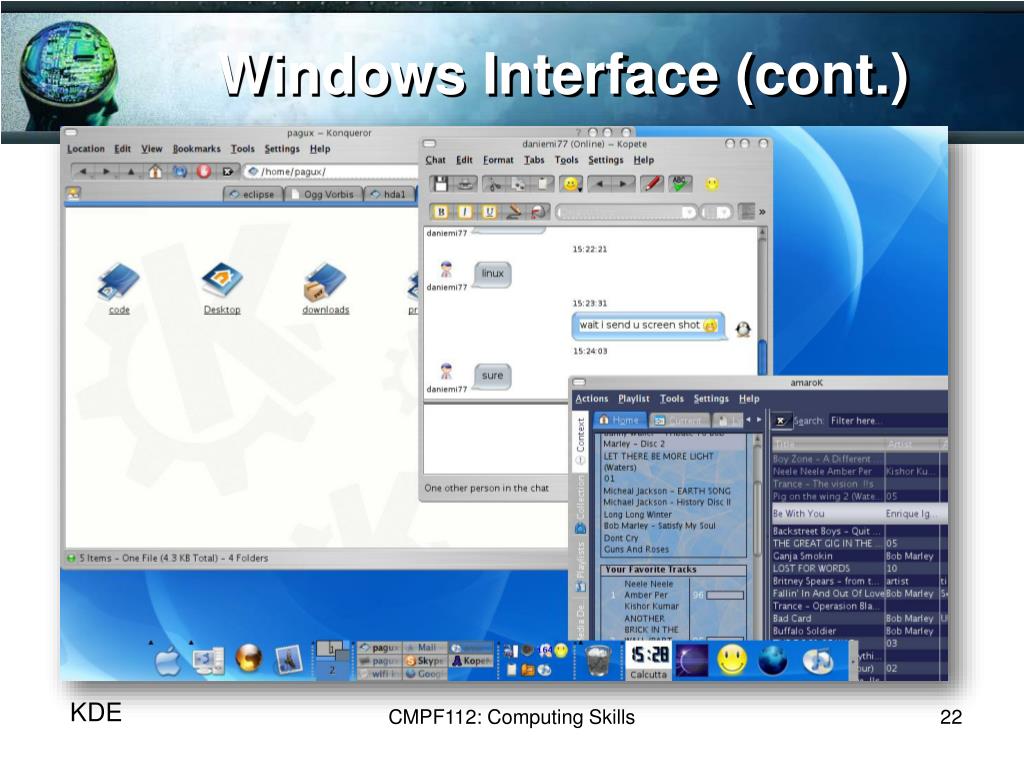Open Home folder via Konqueror house icon
Image resolution: width=1024 pixels, height=768 pixels.
pos(155,172)
